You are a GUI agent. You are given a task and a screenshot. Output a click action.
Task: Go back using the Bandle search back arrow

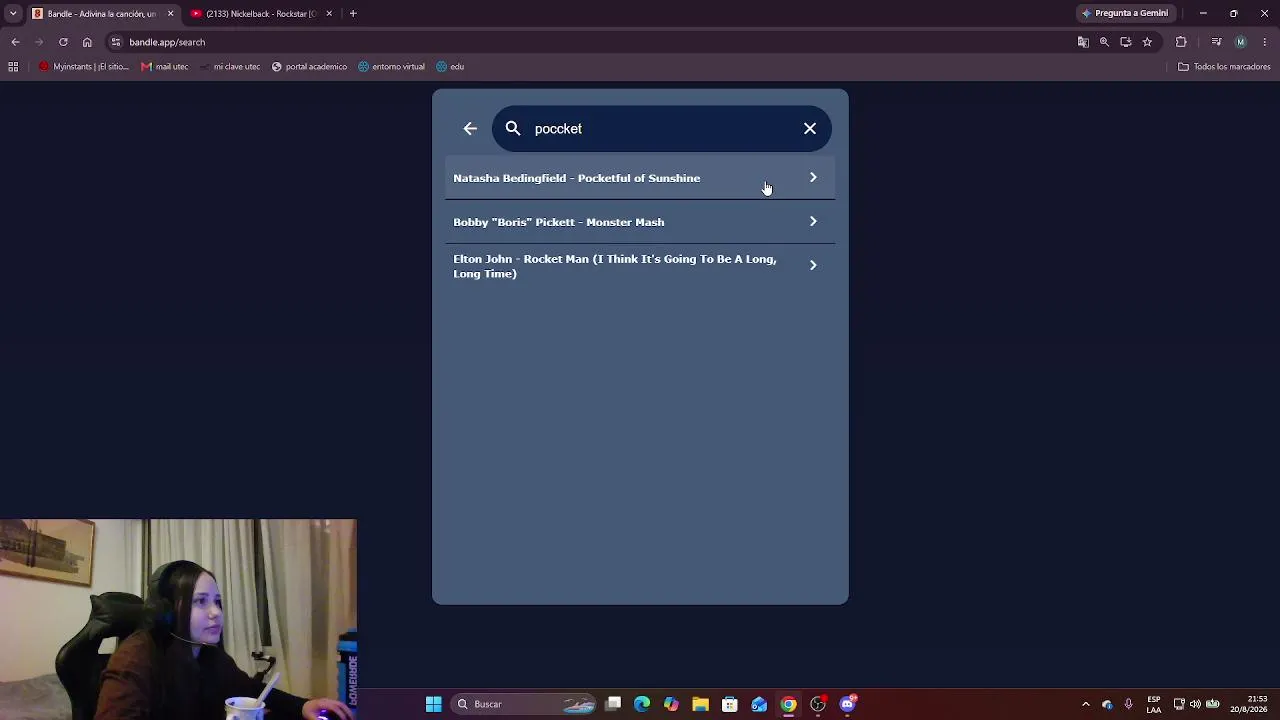click(x=470, y=129)
